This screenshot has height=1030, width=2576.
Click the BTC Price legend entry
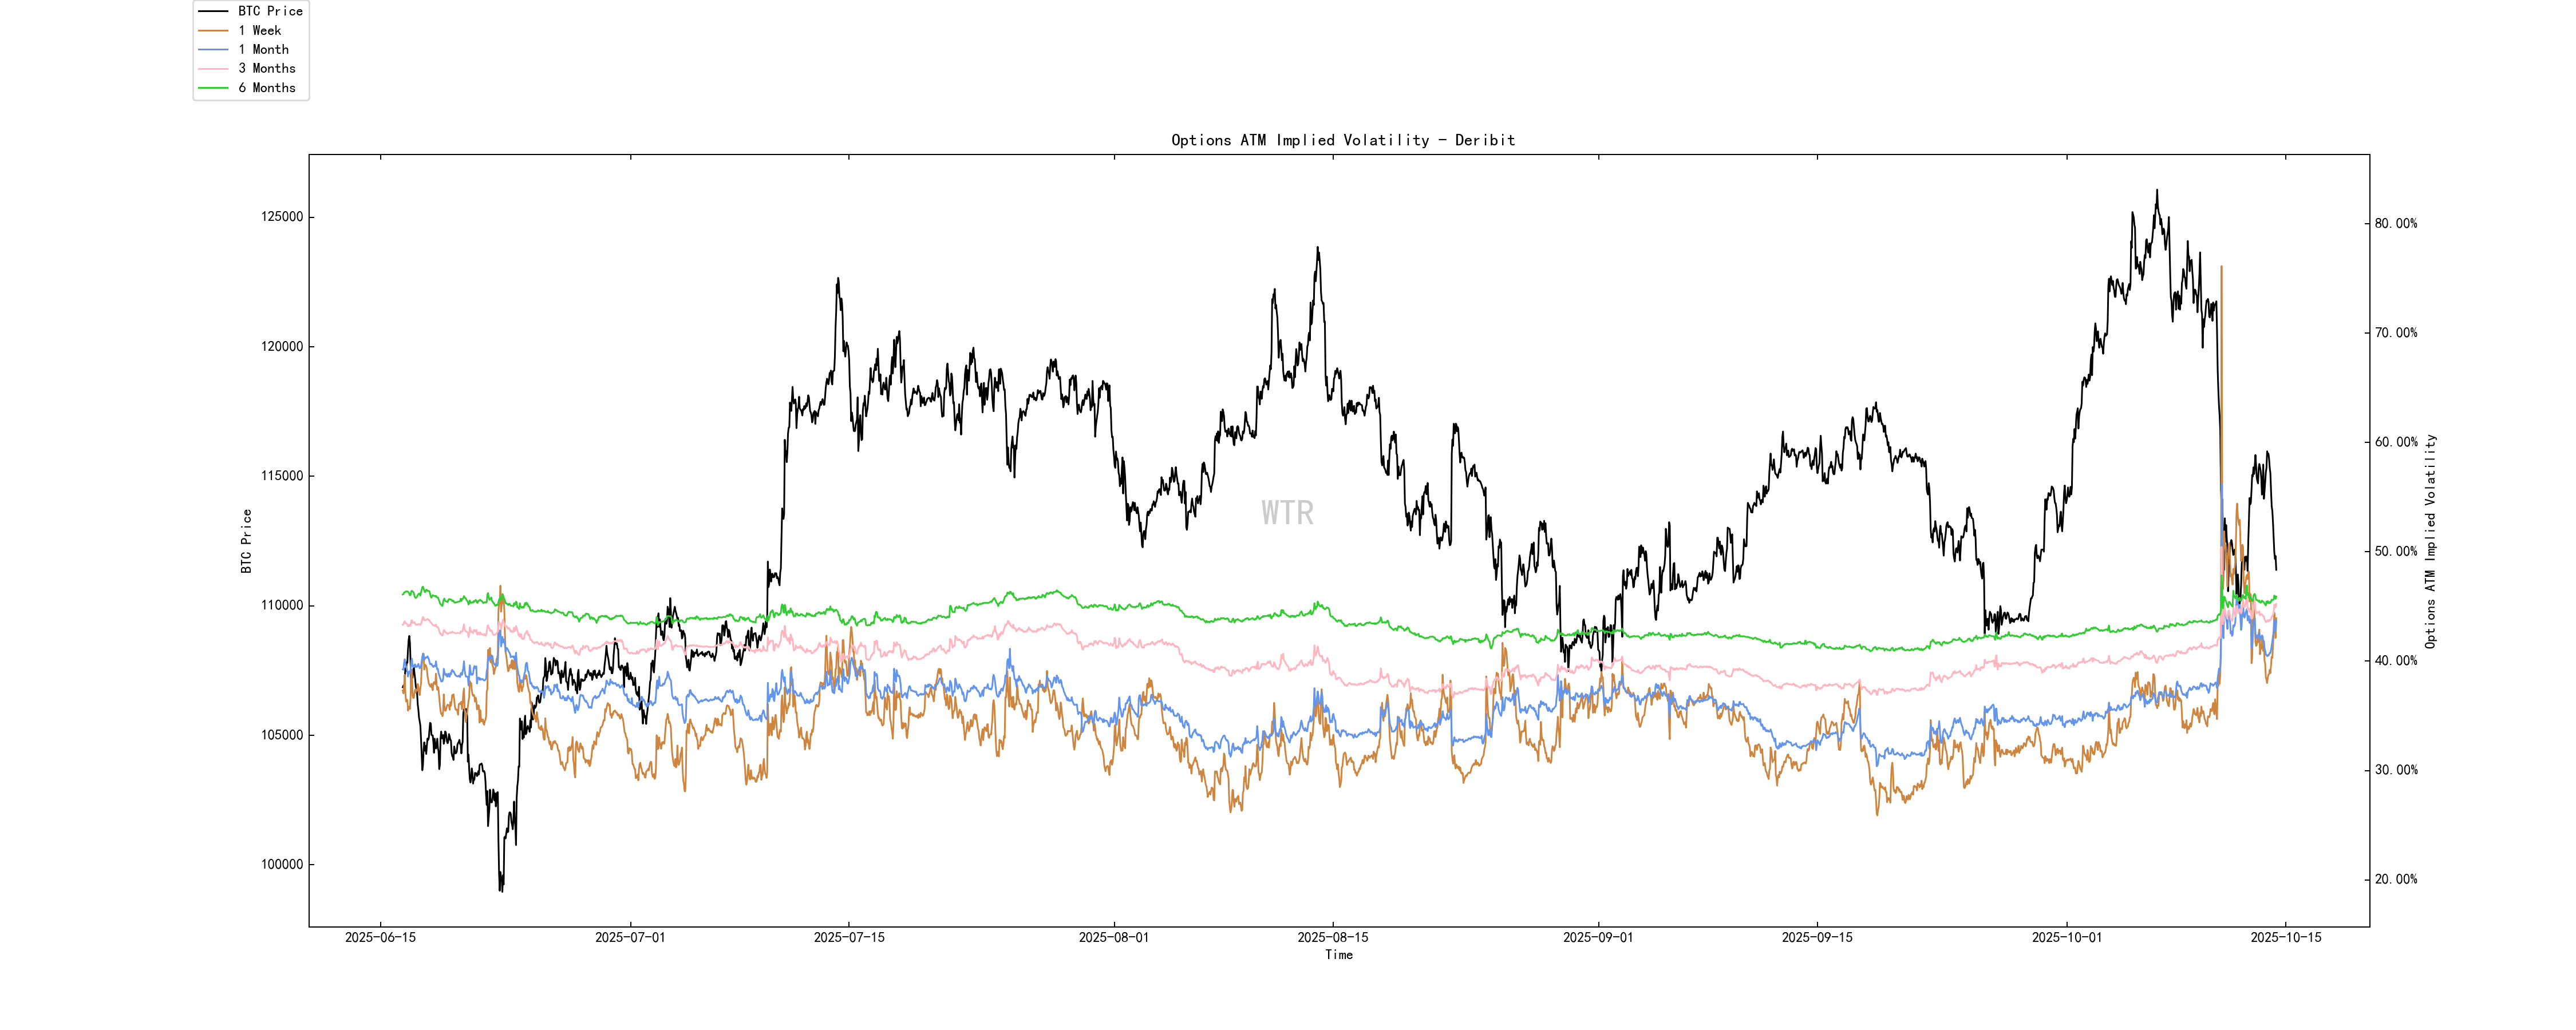coord(269,11)
